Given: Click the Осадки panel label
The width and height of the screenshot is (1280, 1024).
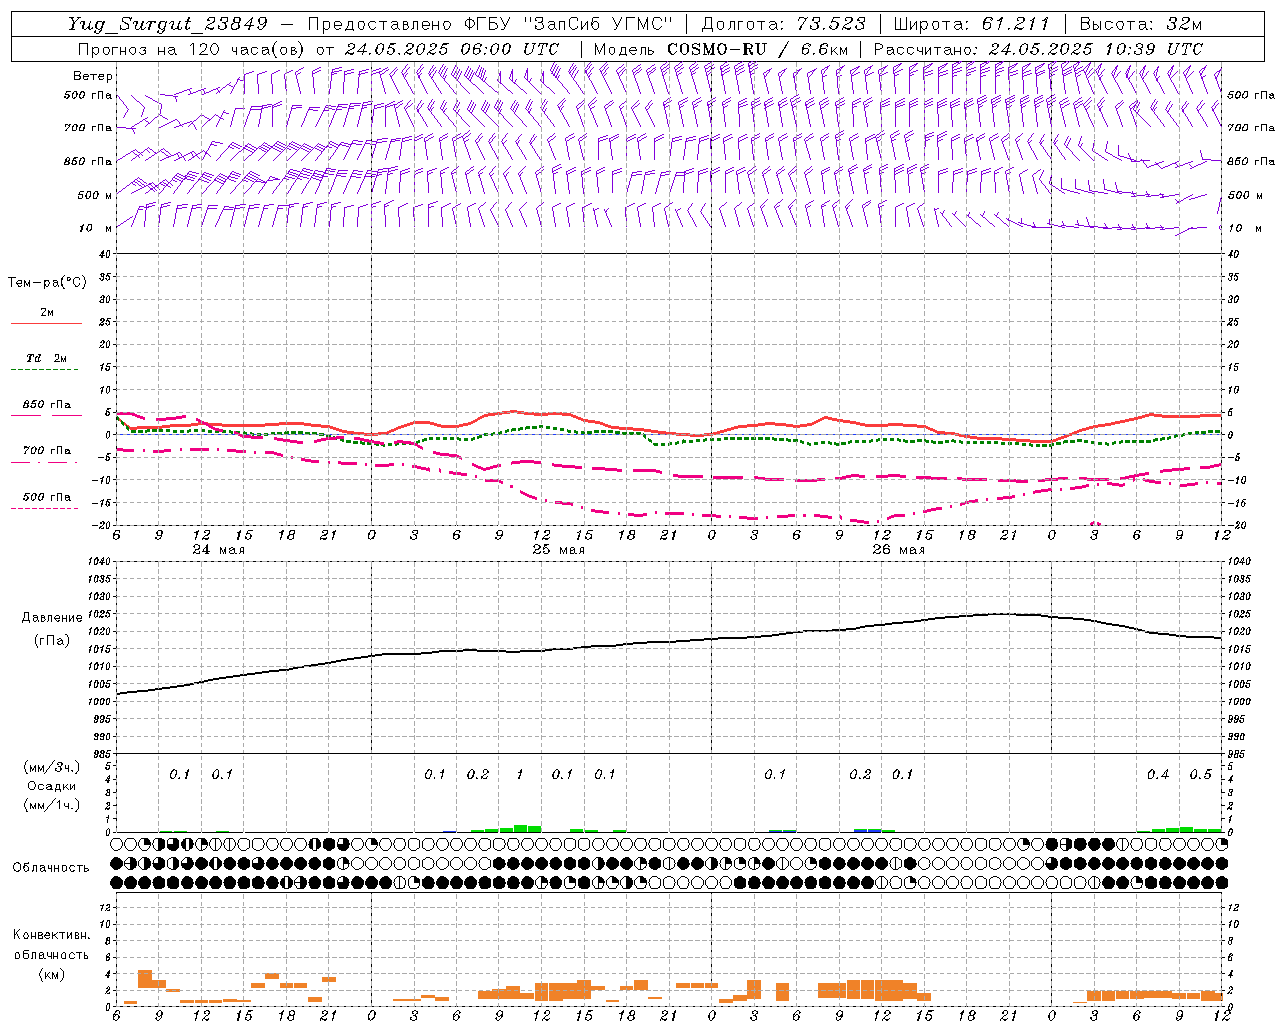Looking at the screenshot, I should 52,786.
